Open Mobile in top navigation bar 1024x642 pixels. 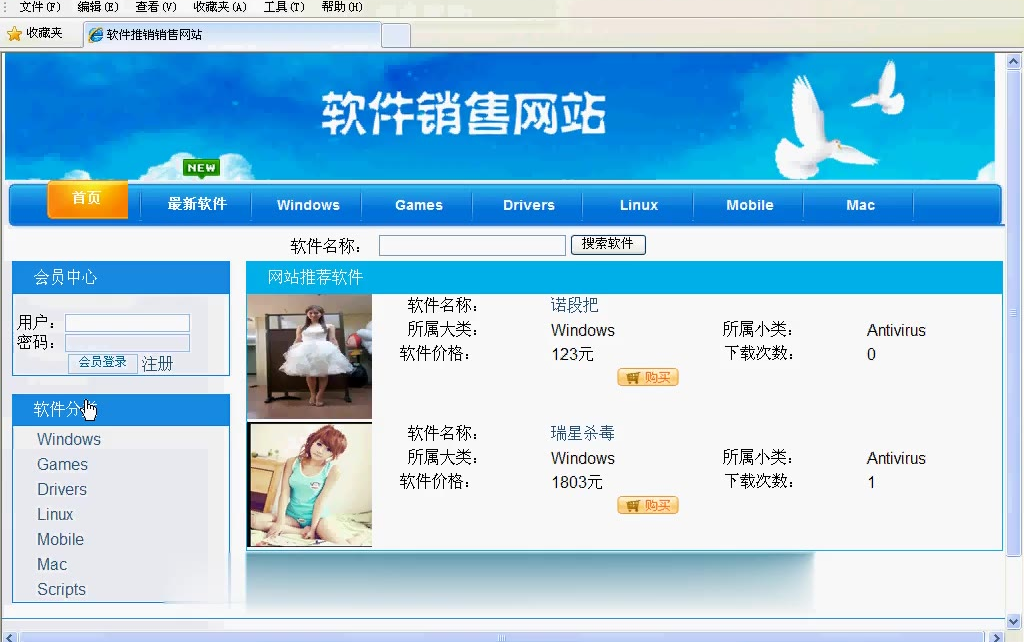pos(750,205)
